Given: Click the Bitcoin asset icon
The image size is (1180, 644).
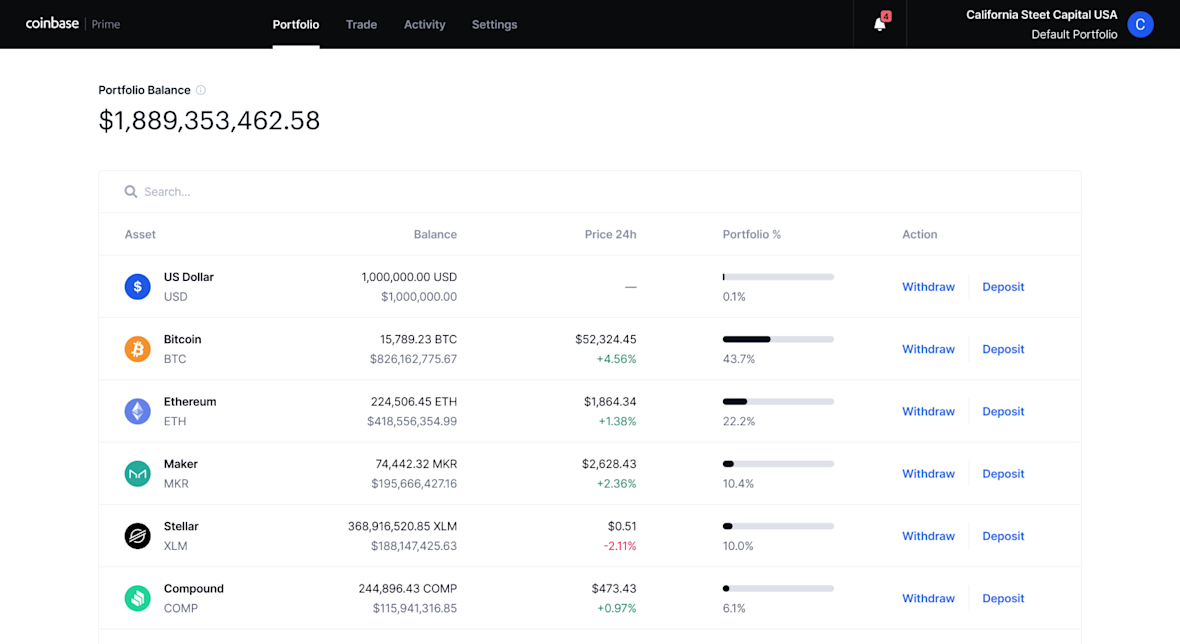Looking at the screenshot, I should click(x=138, y=349).
